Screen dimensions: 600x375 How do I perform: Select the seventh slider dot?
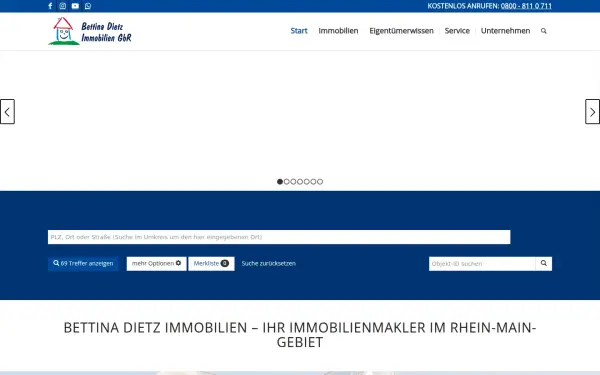point(320,182)
